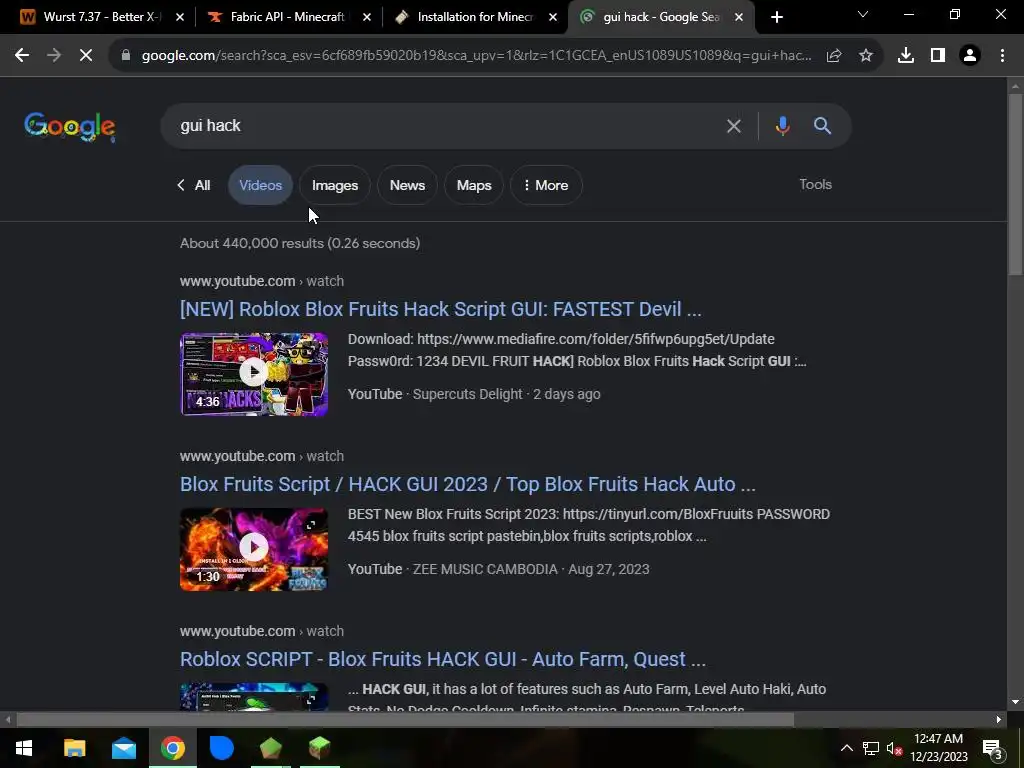
Task: Switch to Wurst 7.37 tab
Action: pyautogui.click(x=101, y=17)
